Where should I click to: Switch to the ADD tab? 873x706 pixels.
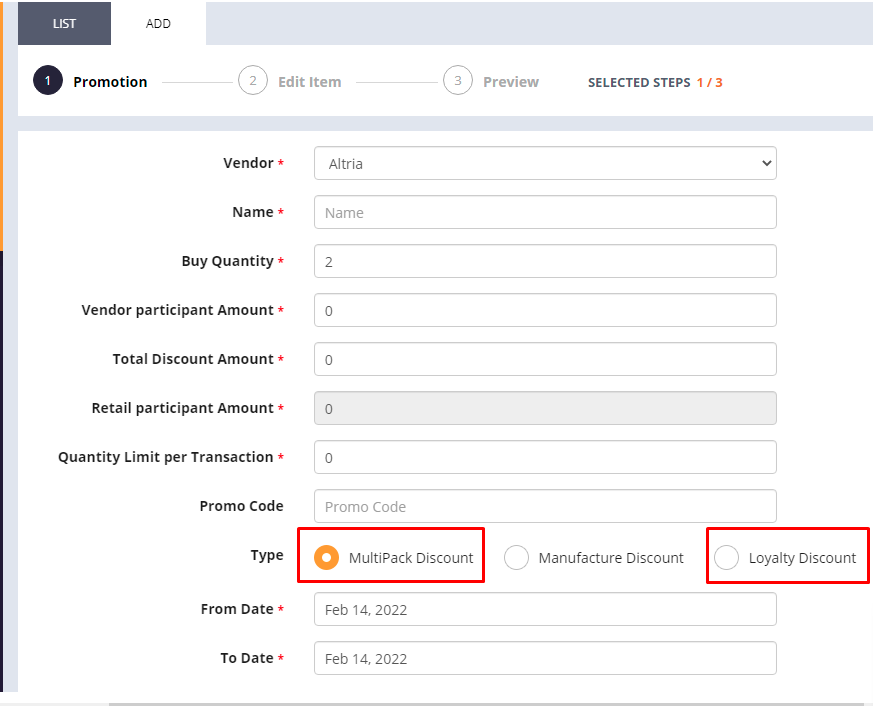click(158, 23)
